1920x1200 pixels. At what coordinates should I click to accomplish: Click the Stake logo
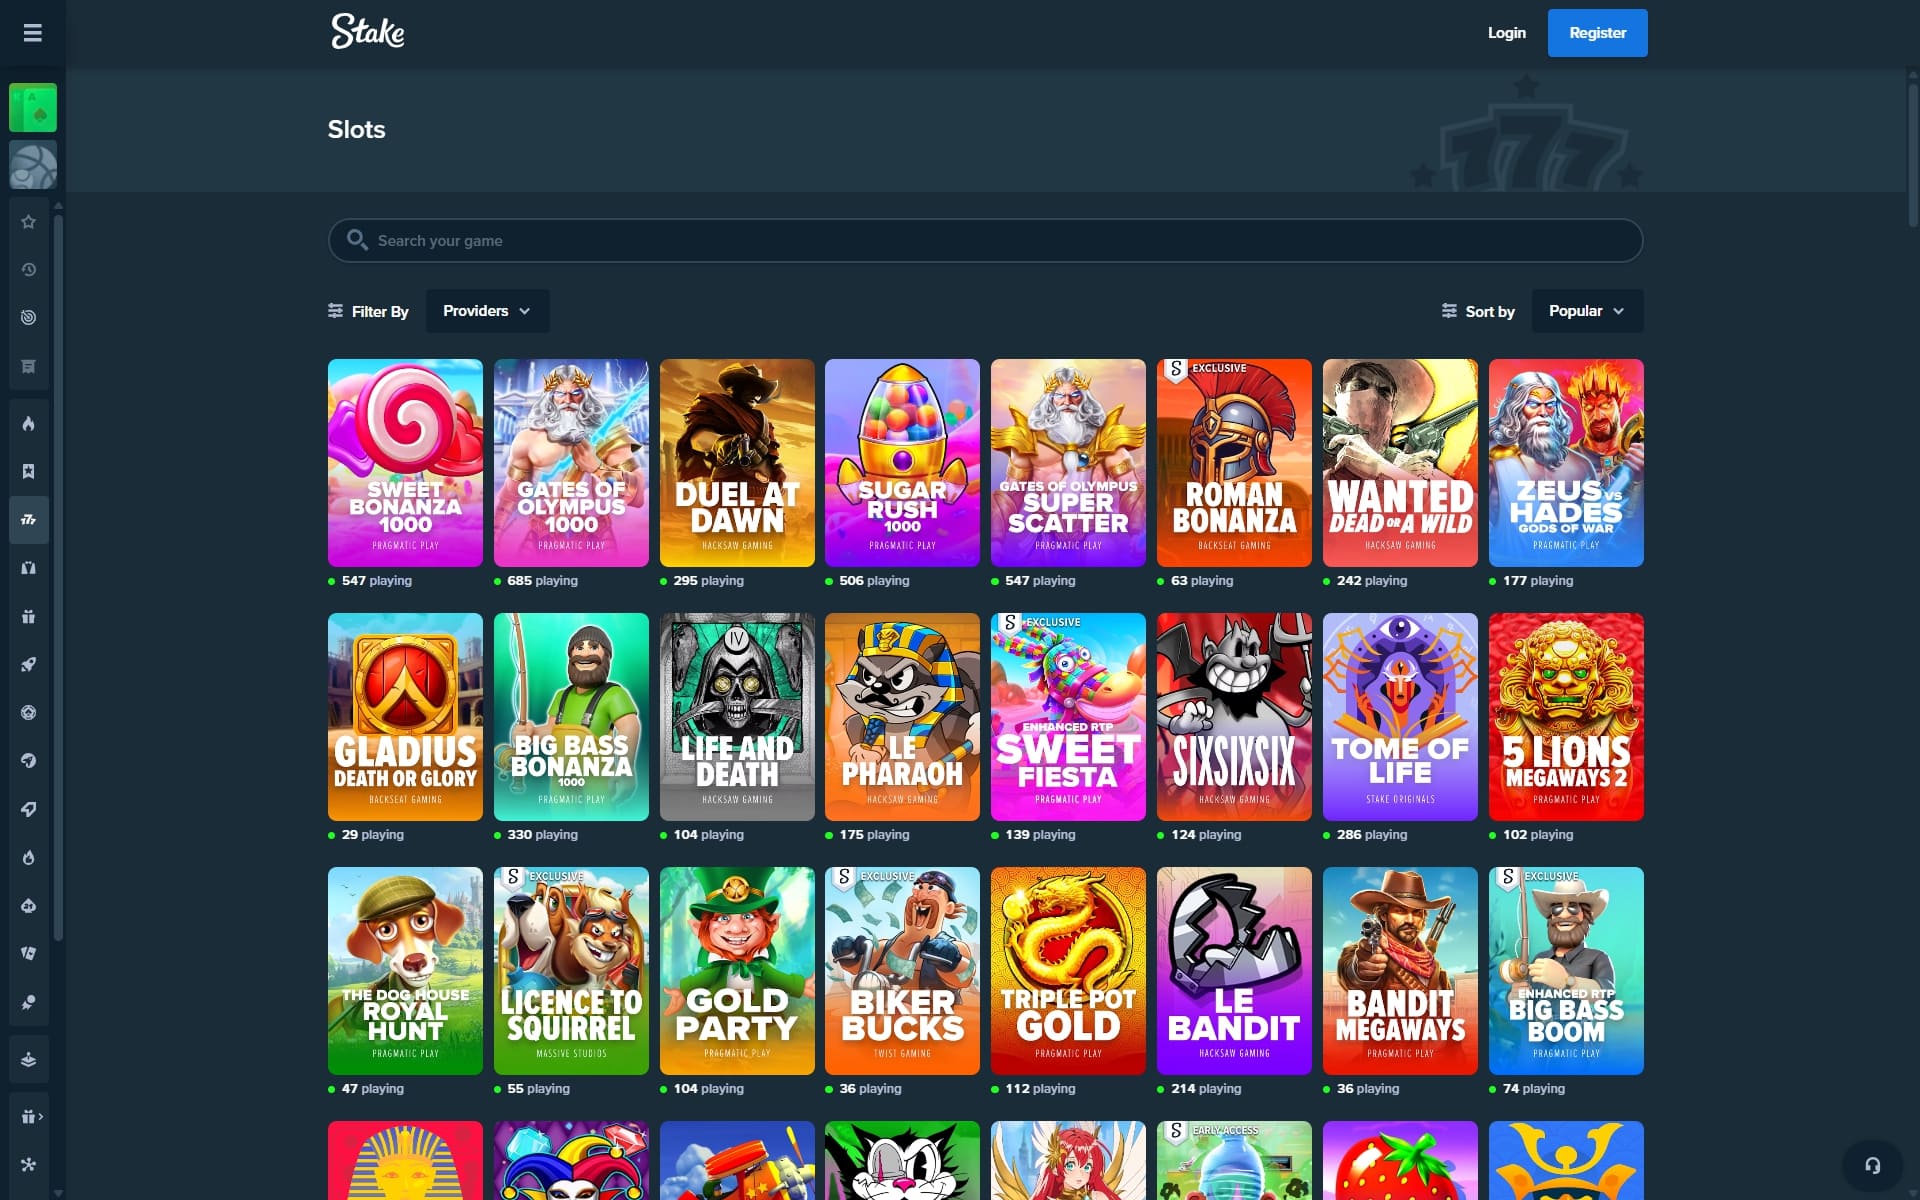click(368, 32)
